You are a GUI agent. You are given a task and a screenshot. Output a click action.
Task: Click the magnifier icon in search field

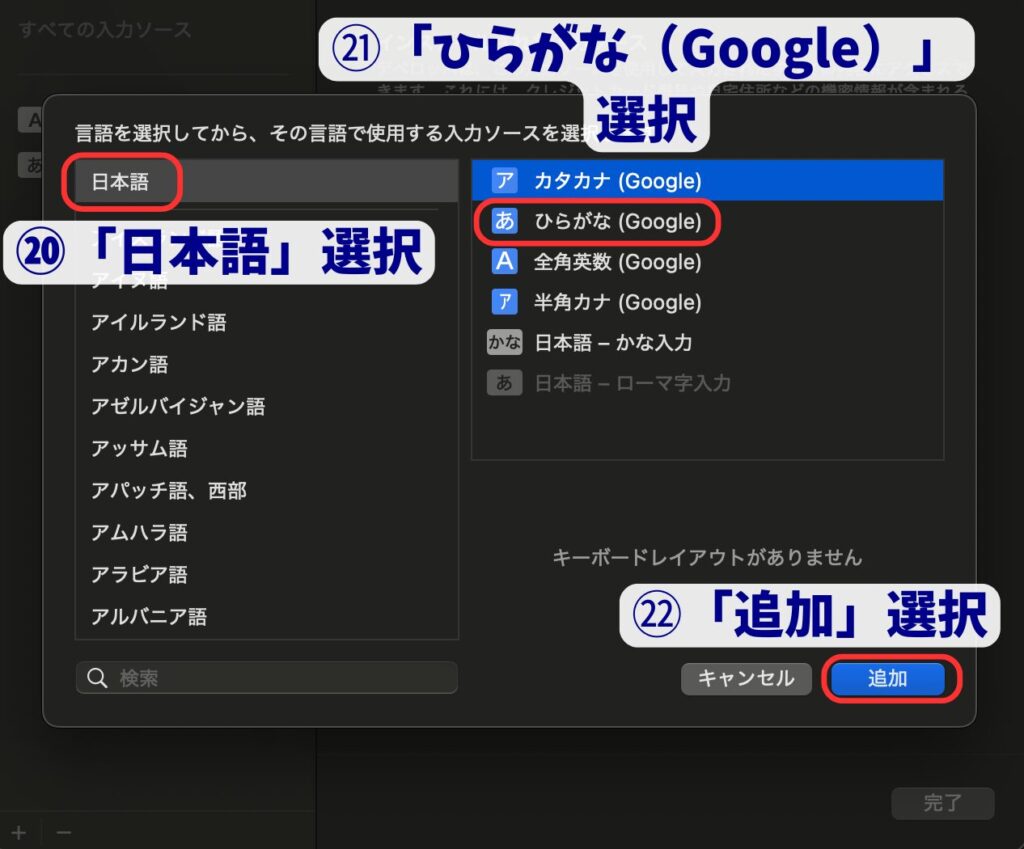pos(97,678)
